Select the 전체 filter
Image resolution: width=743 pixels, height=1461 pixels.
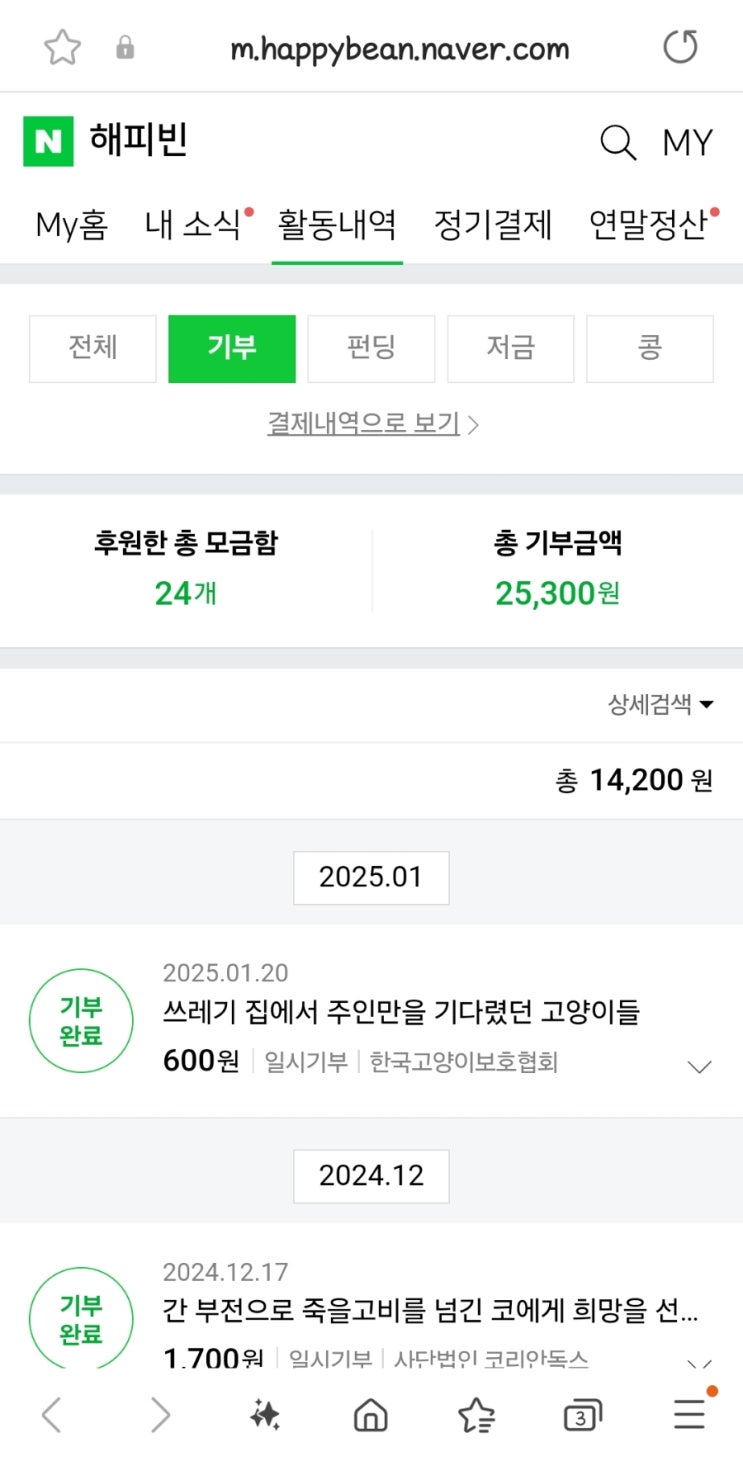(x=93, y=348)
